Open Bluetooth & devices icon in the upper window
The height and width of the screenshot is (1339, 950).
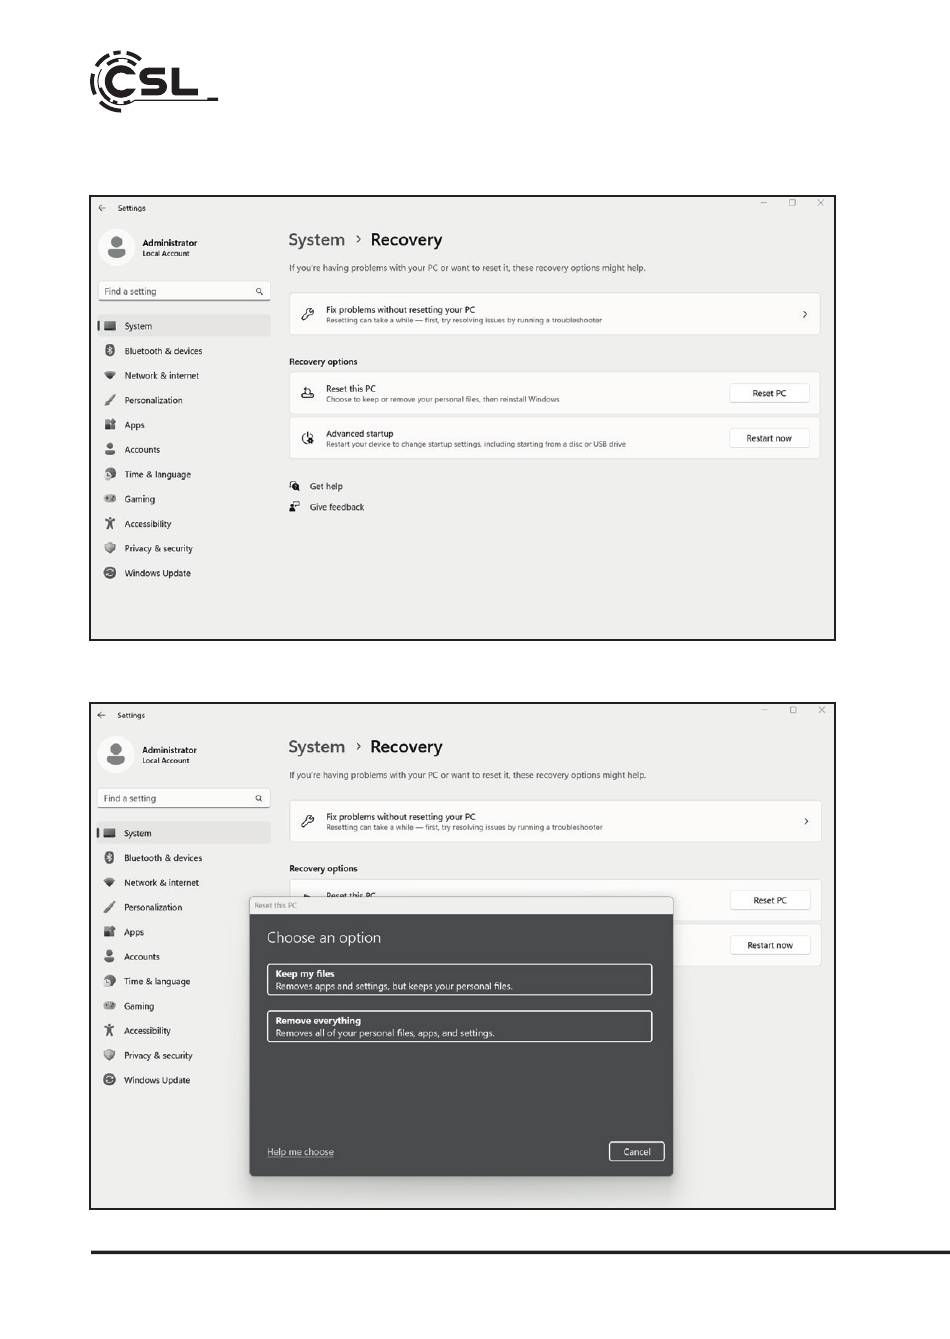pos(110,351)
